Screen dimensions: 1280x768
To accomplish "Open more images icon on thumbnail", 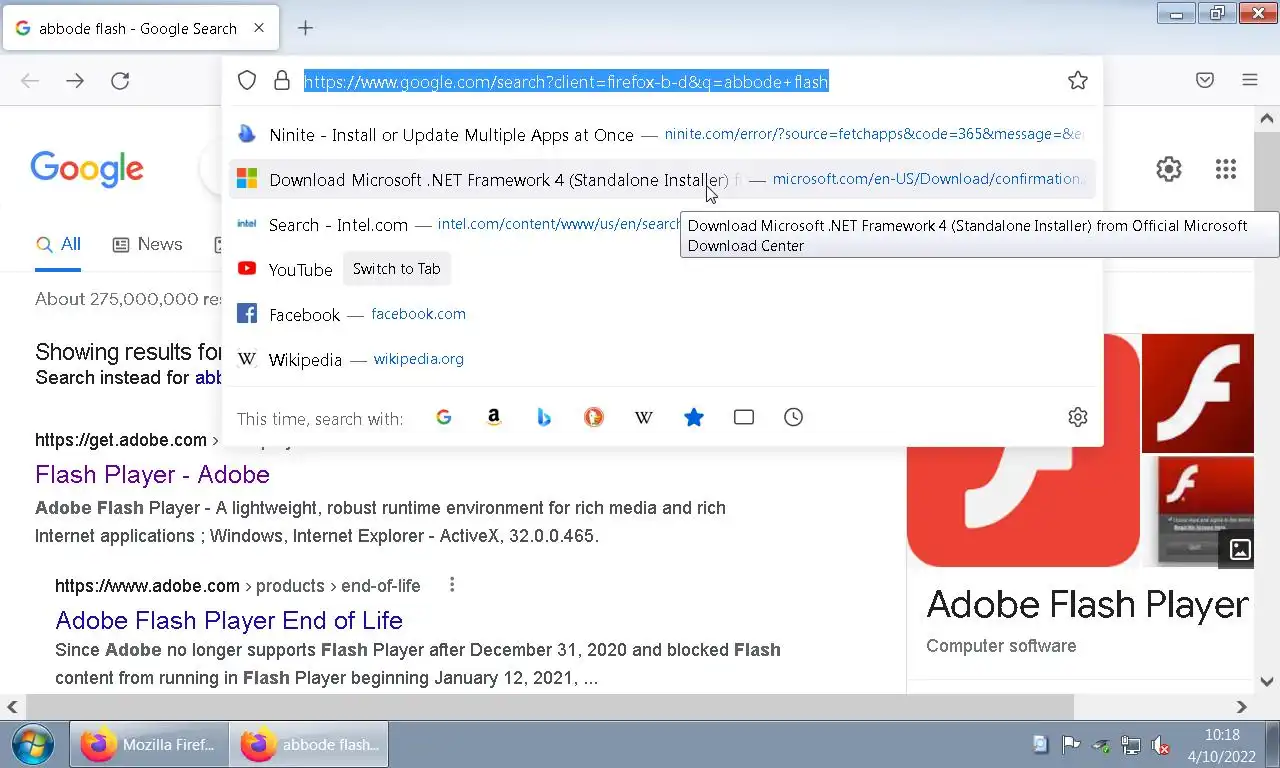I will tap(1240, 549).
